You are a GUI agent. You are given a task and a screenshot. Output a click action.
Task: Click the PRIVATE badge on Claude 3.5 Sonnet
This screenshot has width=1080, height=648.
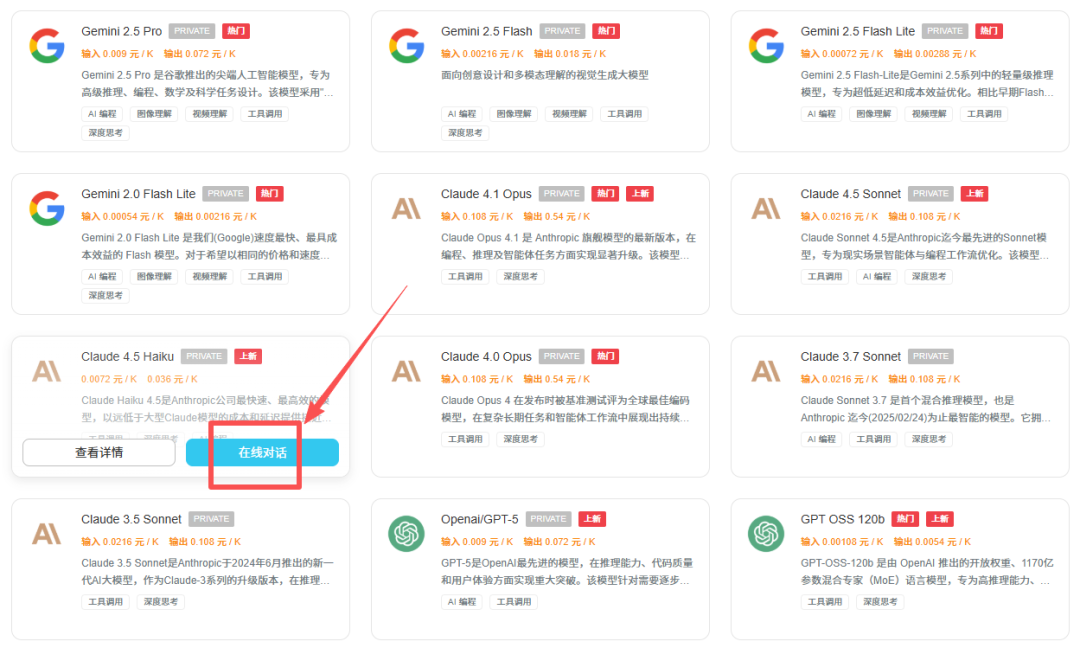(211, 519)
